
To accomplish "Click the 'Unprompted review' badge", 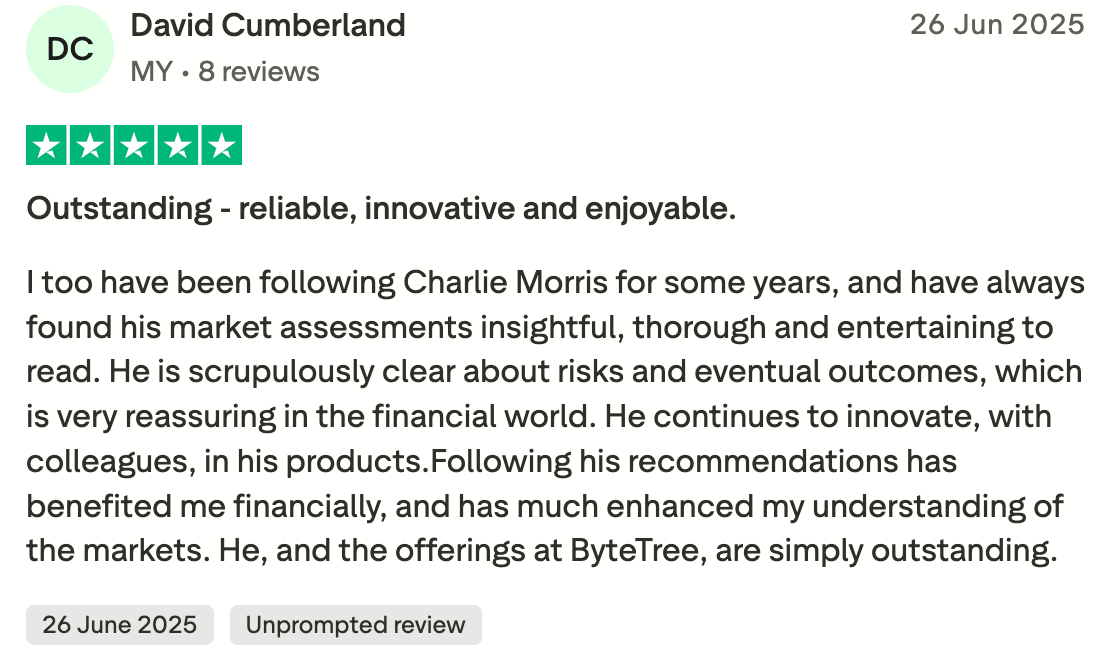I will pyautogui.click(x=355, y=625).
